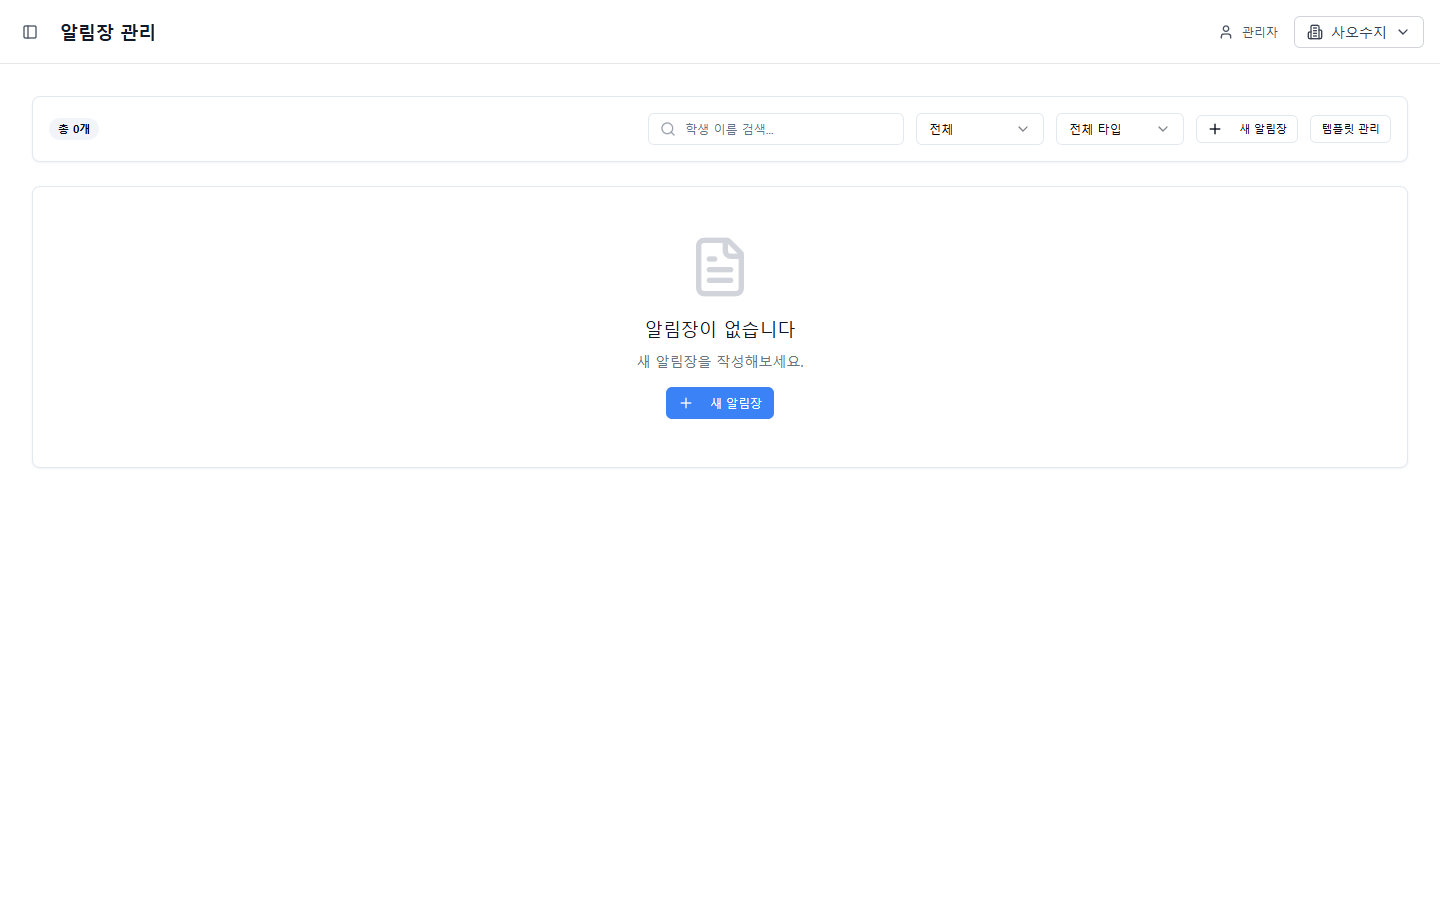Image resolution: width=1440 pixels, height=900 pixels.
Task: Open the 전체 타입 type dropdown
Action: pos(1119,128)
